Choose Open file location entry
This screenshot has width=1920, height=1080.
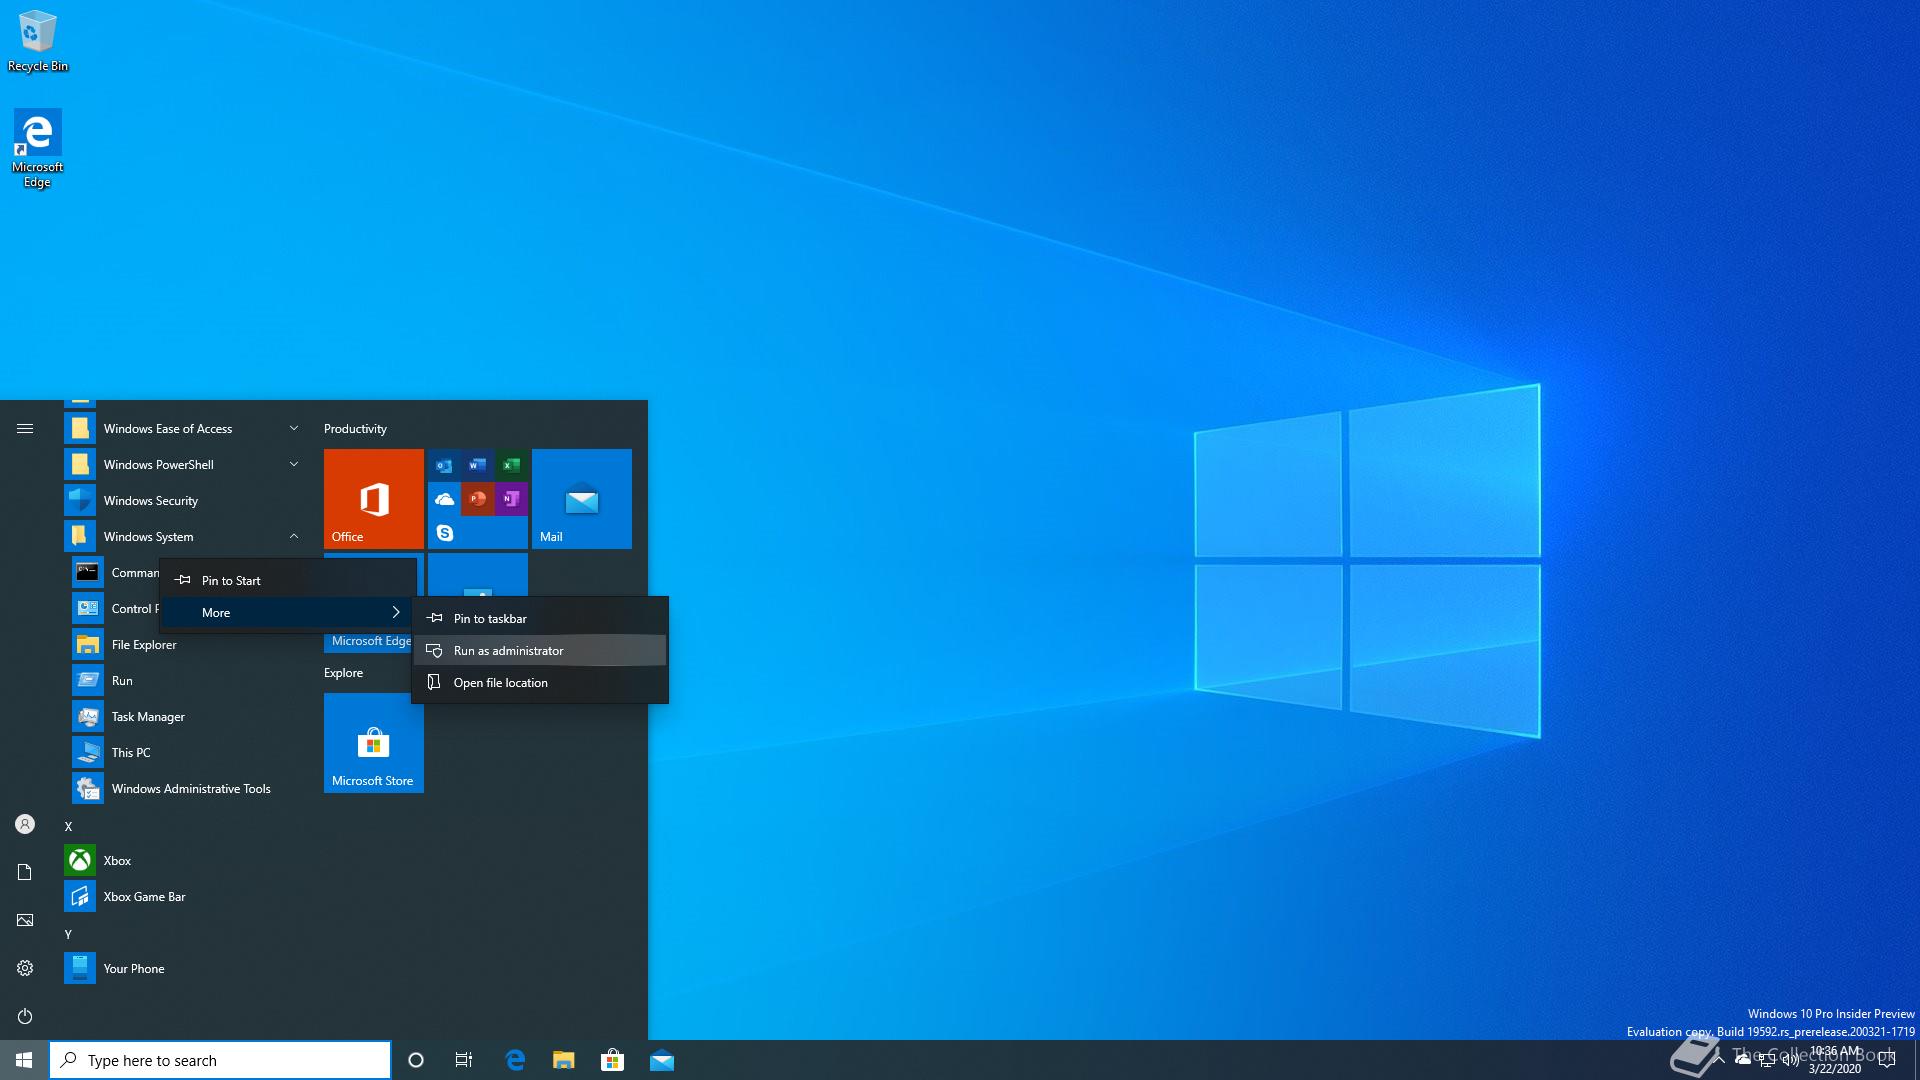coord(500,683)
